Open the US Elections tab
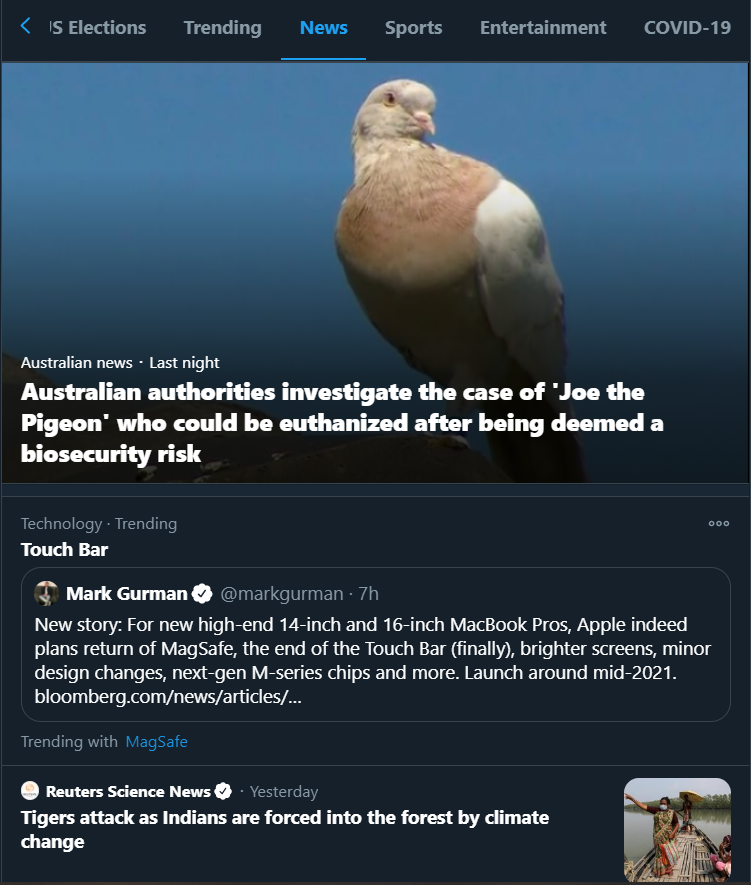Viewport: 751px width, 885px height. click(x=99, y=28)
